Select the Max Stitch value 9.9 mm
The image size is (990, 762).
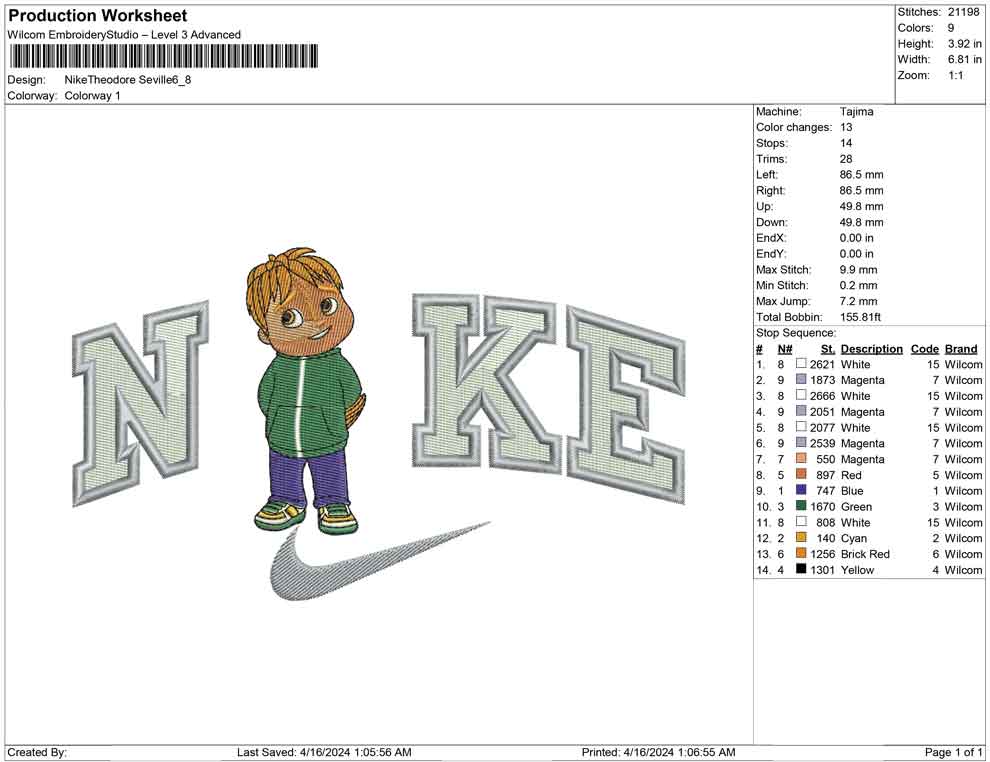(858, 270)
